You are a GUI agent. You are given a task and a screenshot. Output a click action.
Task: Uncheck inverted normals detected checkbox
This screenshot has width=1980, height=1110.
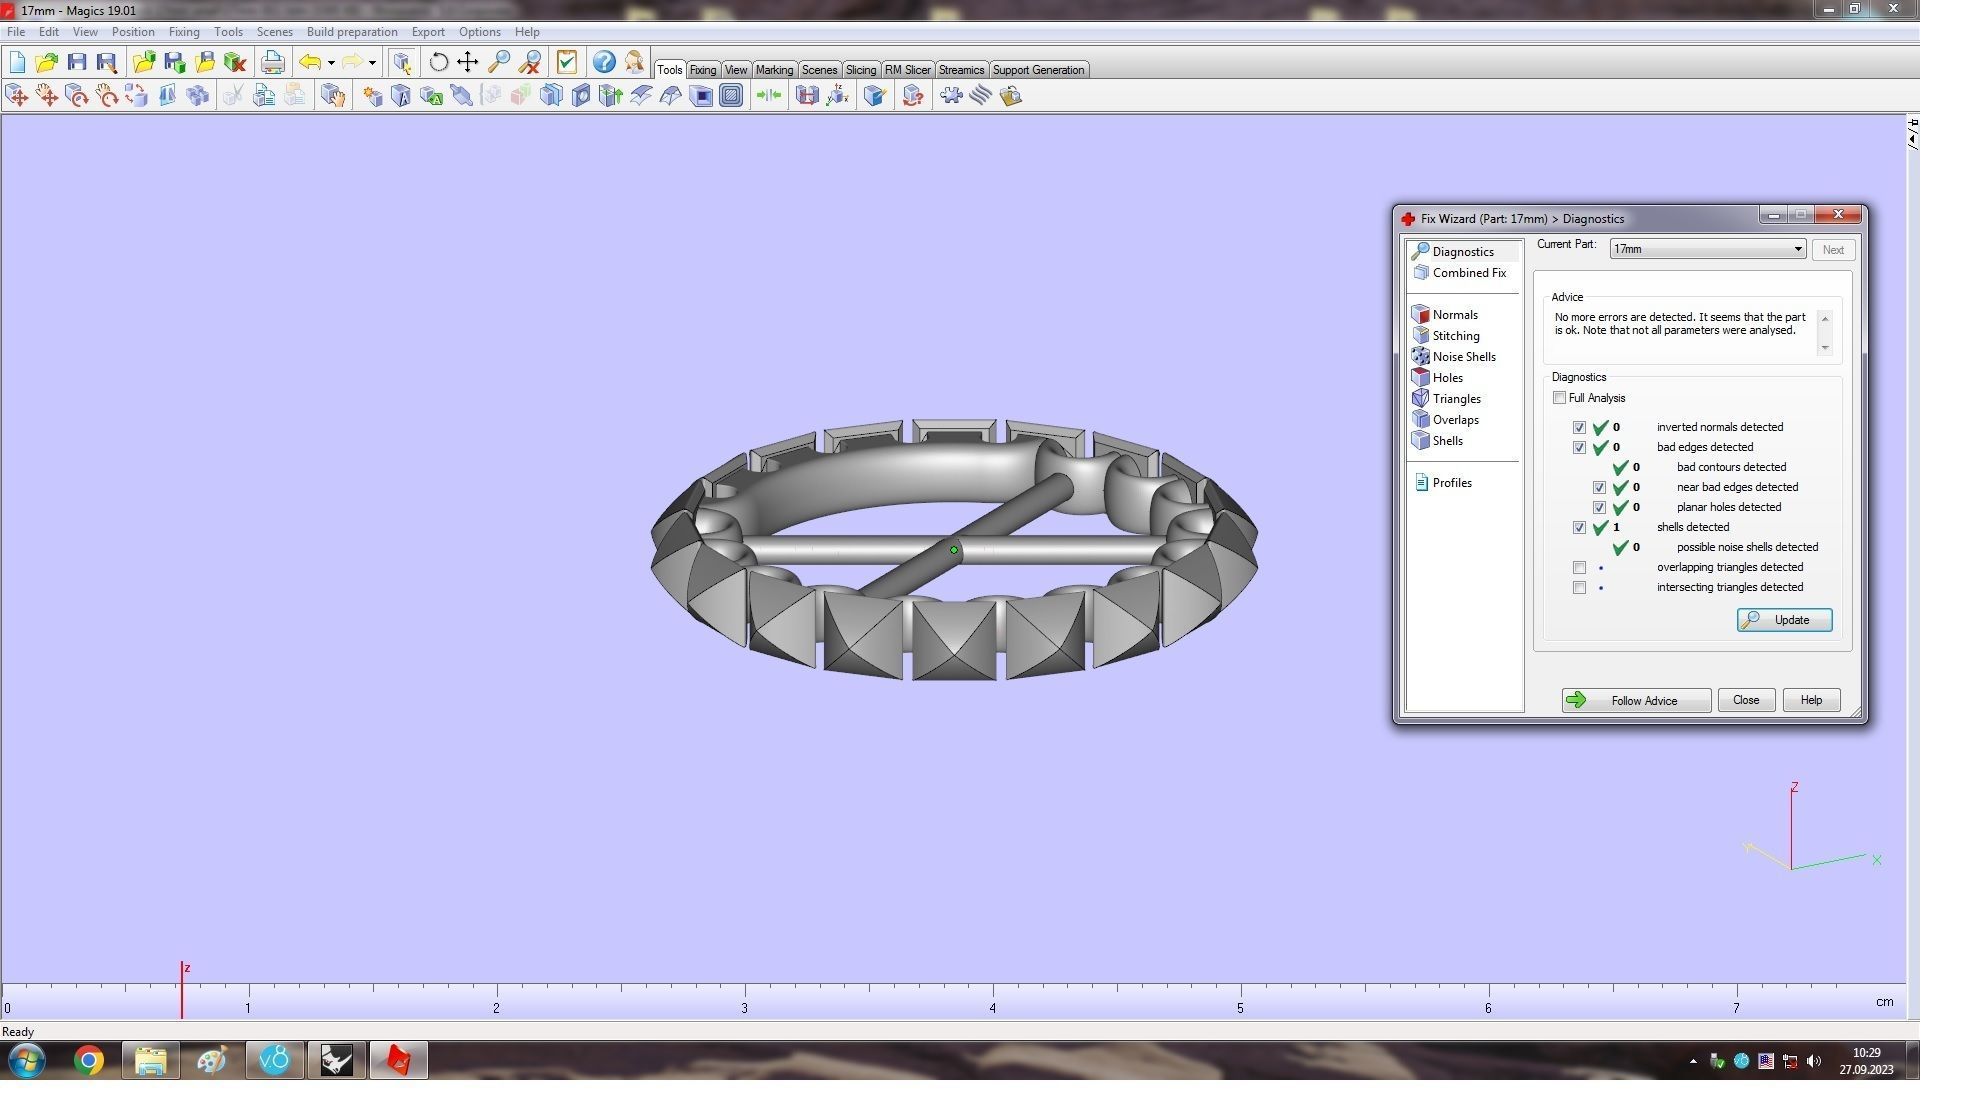pos(1579,427)
